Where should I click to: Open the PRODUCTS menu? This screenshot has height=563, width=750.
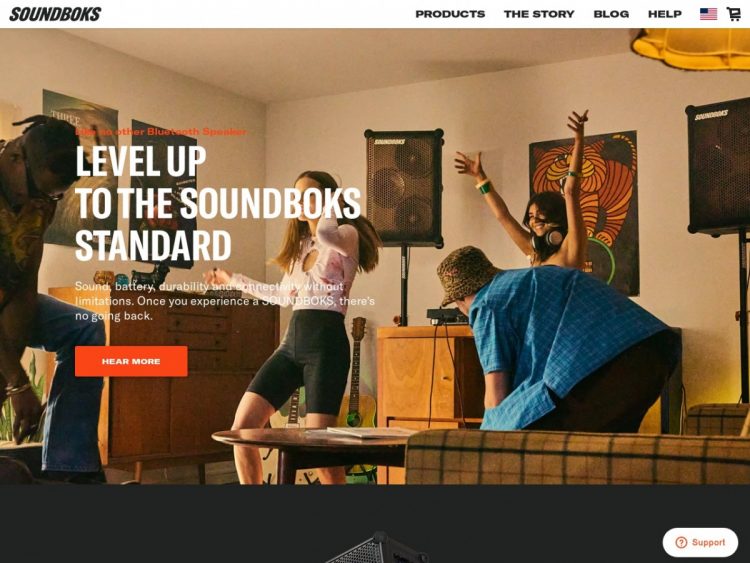tap(450, 14)
